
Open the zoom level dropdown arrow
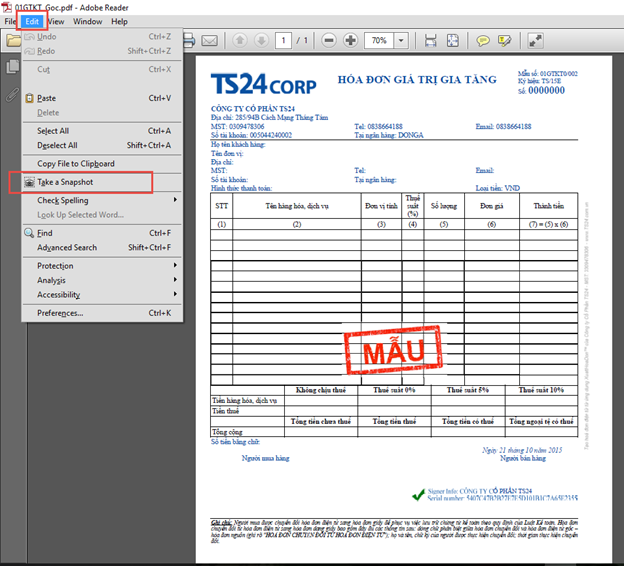401,40
